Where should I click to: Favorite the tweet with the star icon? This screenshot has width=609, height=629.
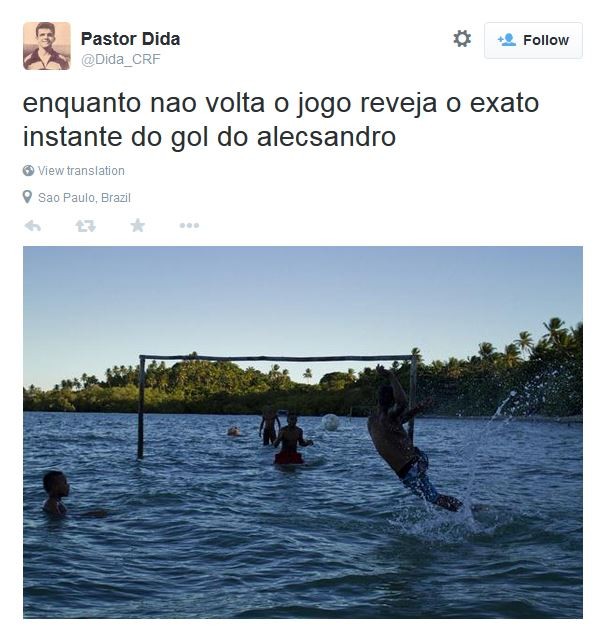138,225
